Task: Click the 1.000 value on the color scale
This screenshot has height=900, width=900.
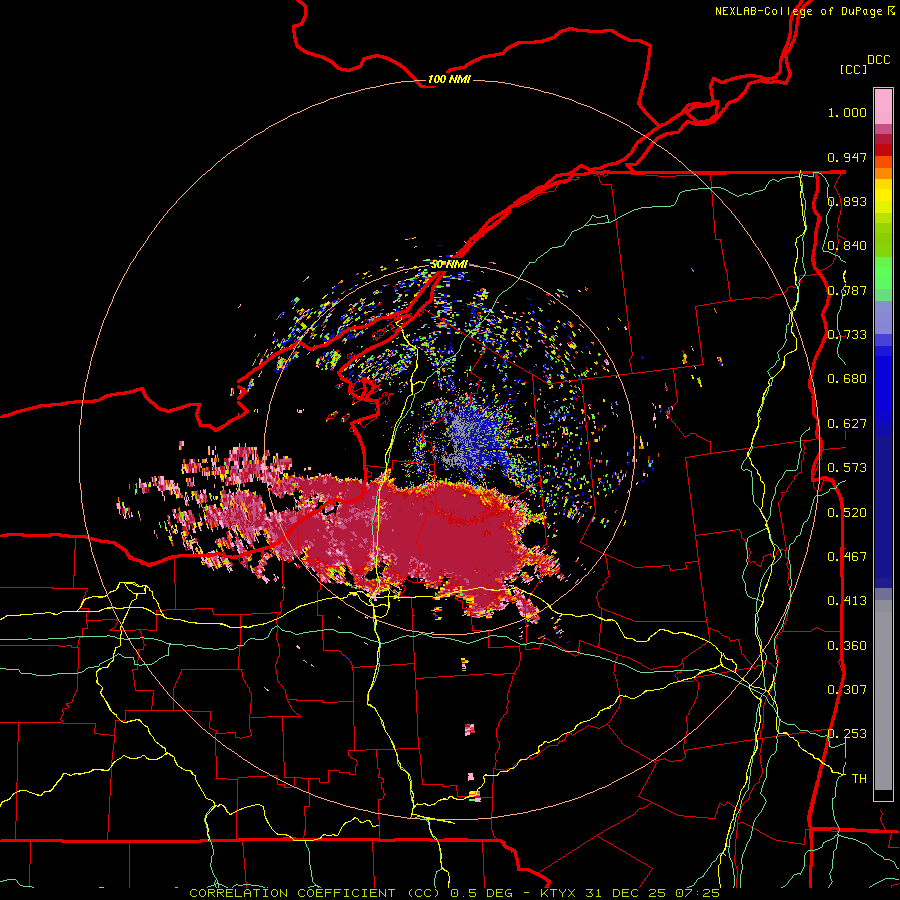Action: point(847,112)
